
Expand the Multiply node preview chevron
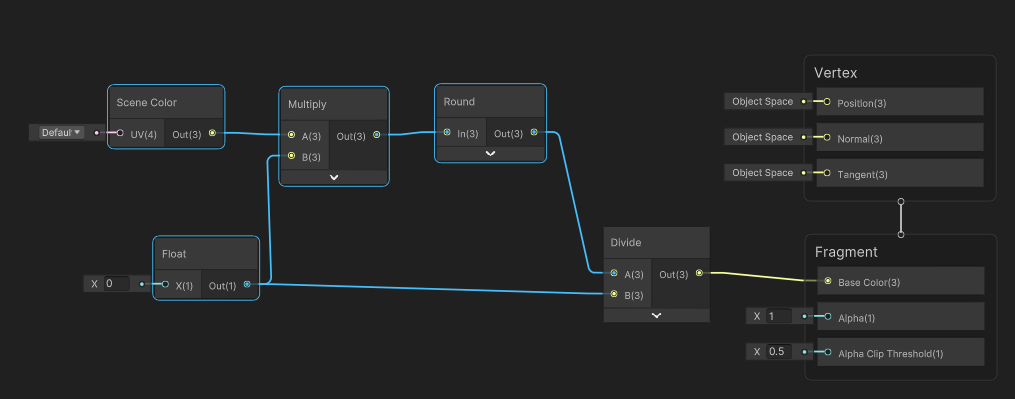point(334,177)
